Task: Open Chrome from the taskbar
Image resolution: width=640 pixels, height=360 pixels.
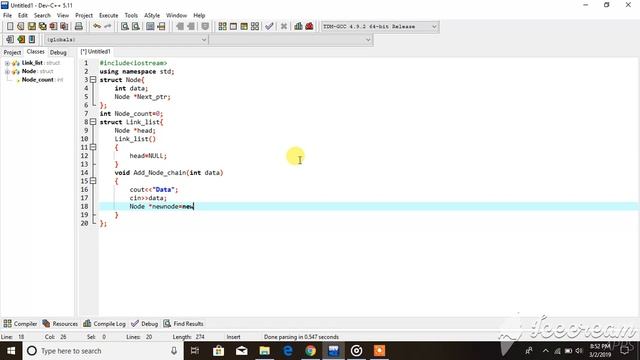Action: (x=311, y=351)
